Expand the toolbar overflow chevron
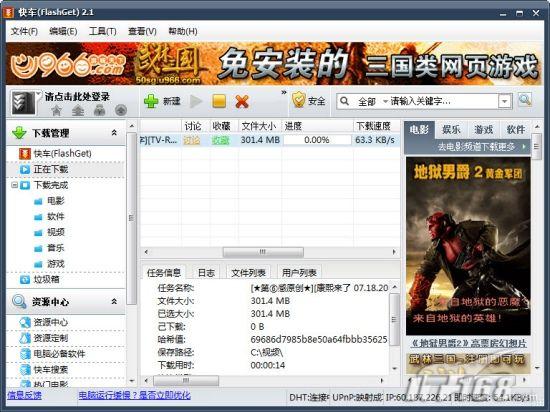This screenshot has width=550, height=412. point(283,92)
